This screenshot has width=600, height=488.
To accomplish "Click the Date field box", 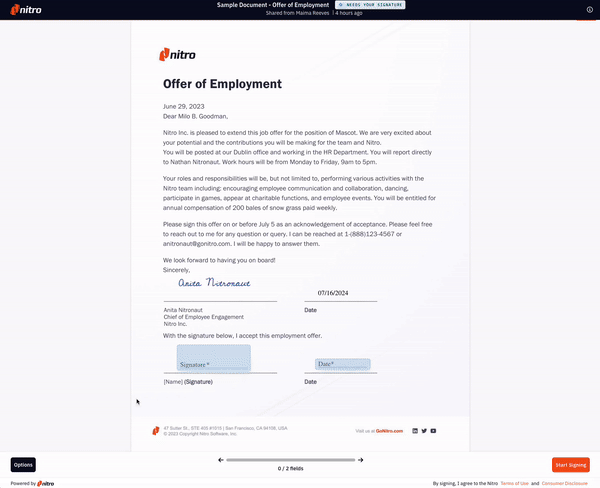I will pos(342,365).
